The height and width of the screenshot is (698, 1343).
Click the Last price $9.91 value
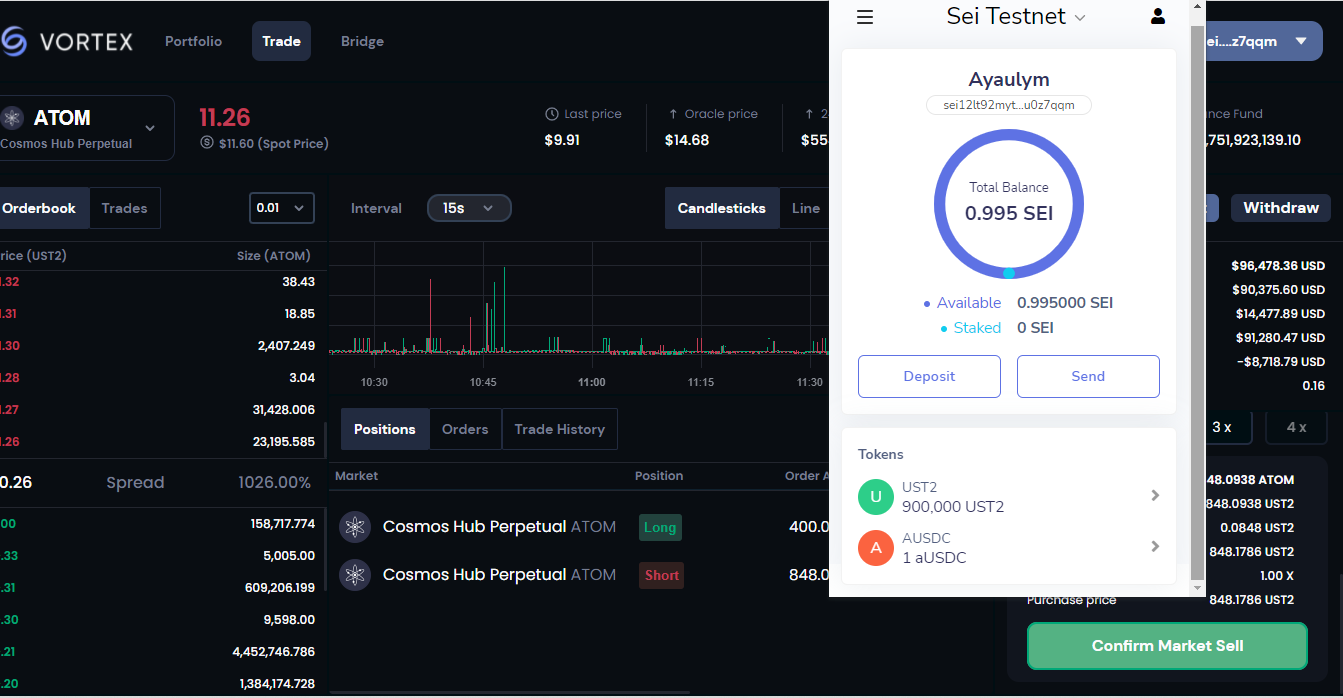562,140
